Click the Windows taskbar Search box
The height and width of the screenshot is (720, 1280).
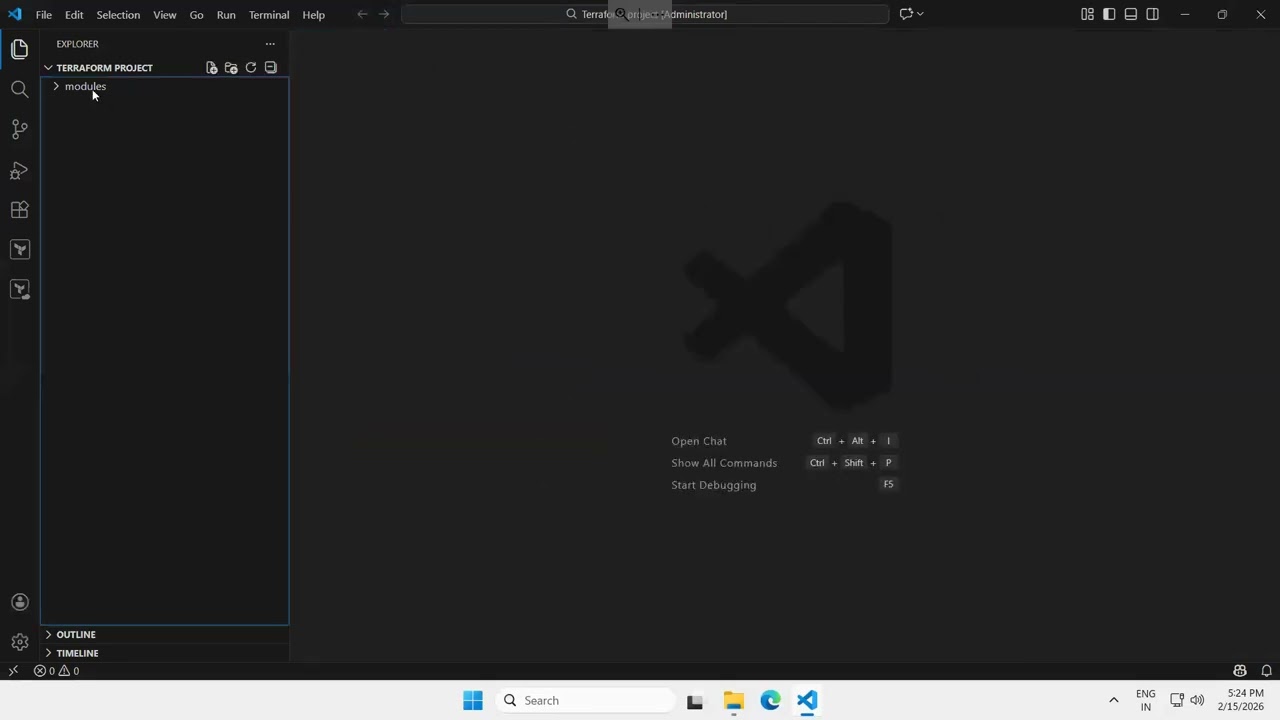coord(586,701)
